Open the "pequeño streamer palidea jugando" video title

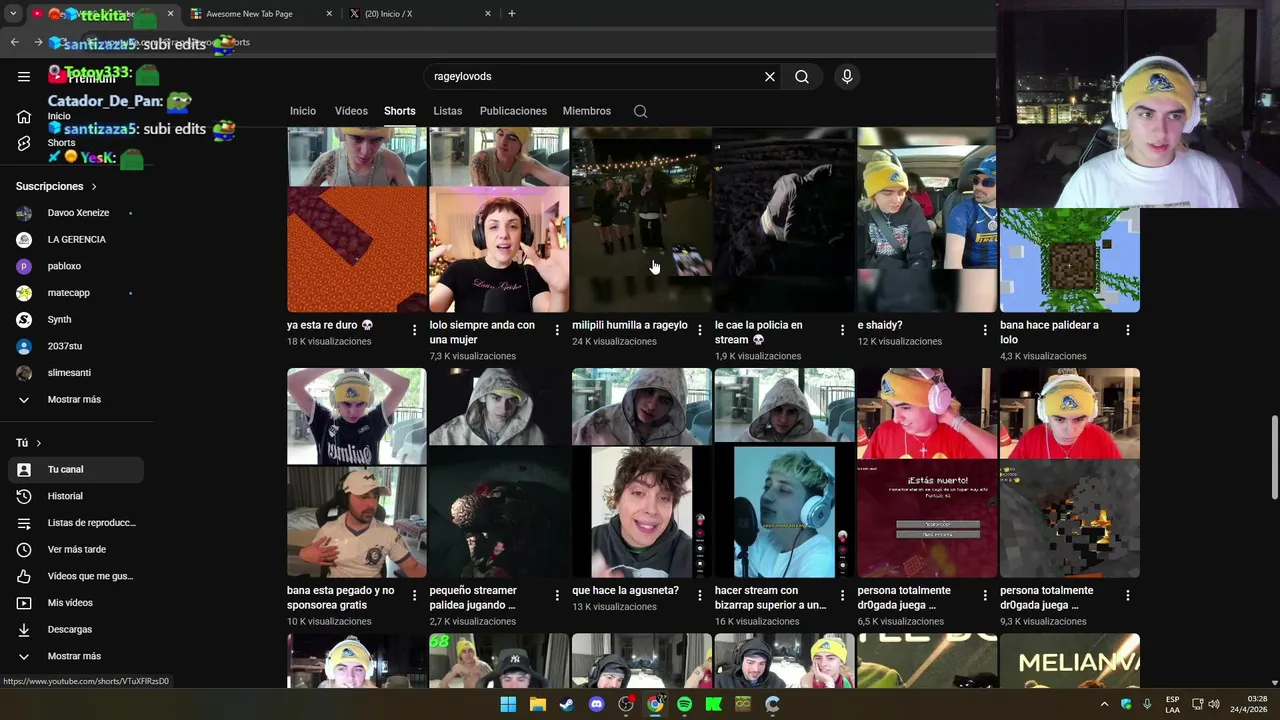click(x=473, y=598)
